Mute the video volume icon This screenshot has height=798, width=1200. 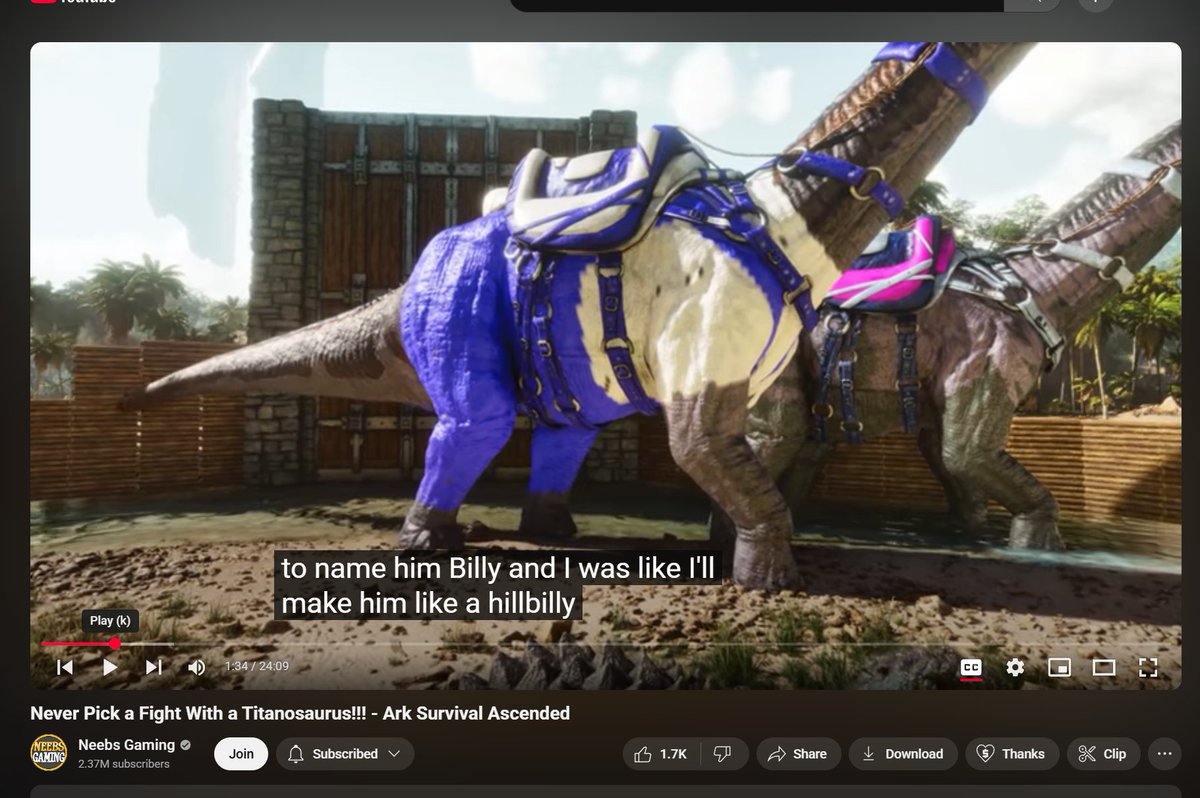197,667
